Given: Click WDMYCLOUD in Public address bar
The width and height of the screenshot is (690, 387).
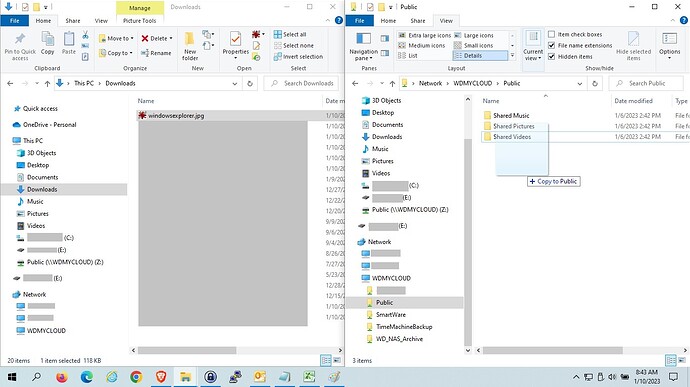Looking at the screenshot, I should coord(473,83).
